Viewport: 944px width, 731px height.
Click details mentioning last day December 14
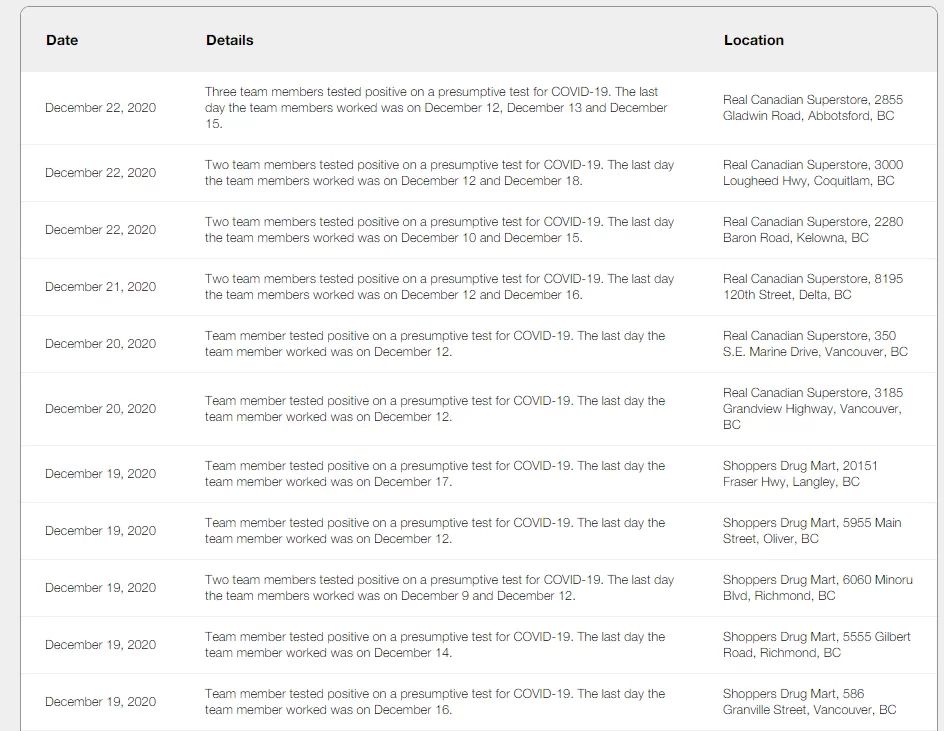pos(435,645)
